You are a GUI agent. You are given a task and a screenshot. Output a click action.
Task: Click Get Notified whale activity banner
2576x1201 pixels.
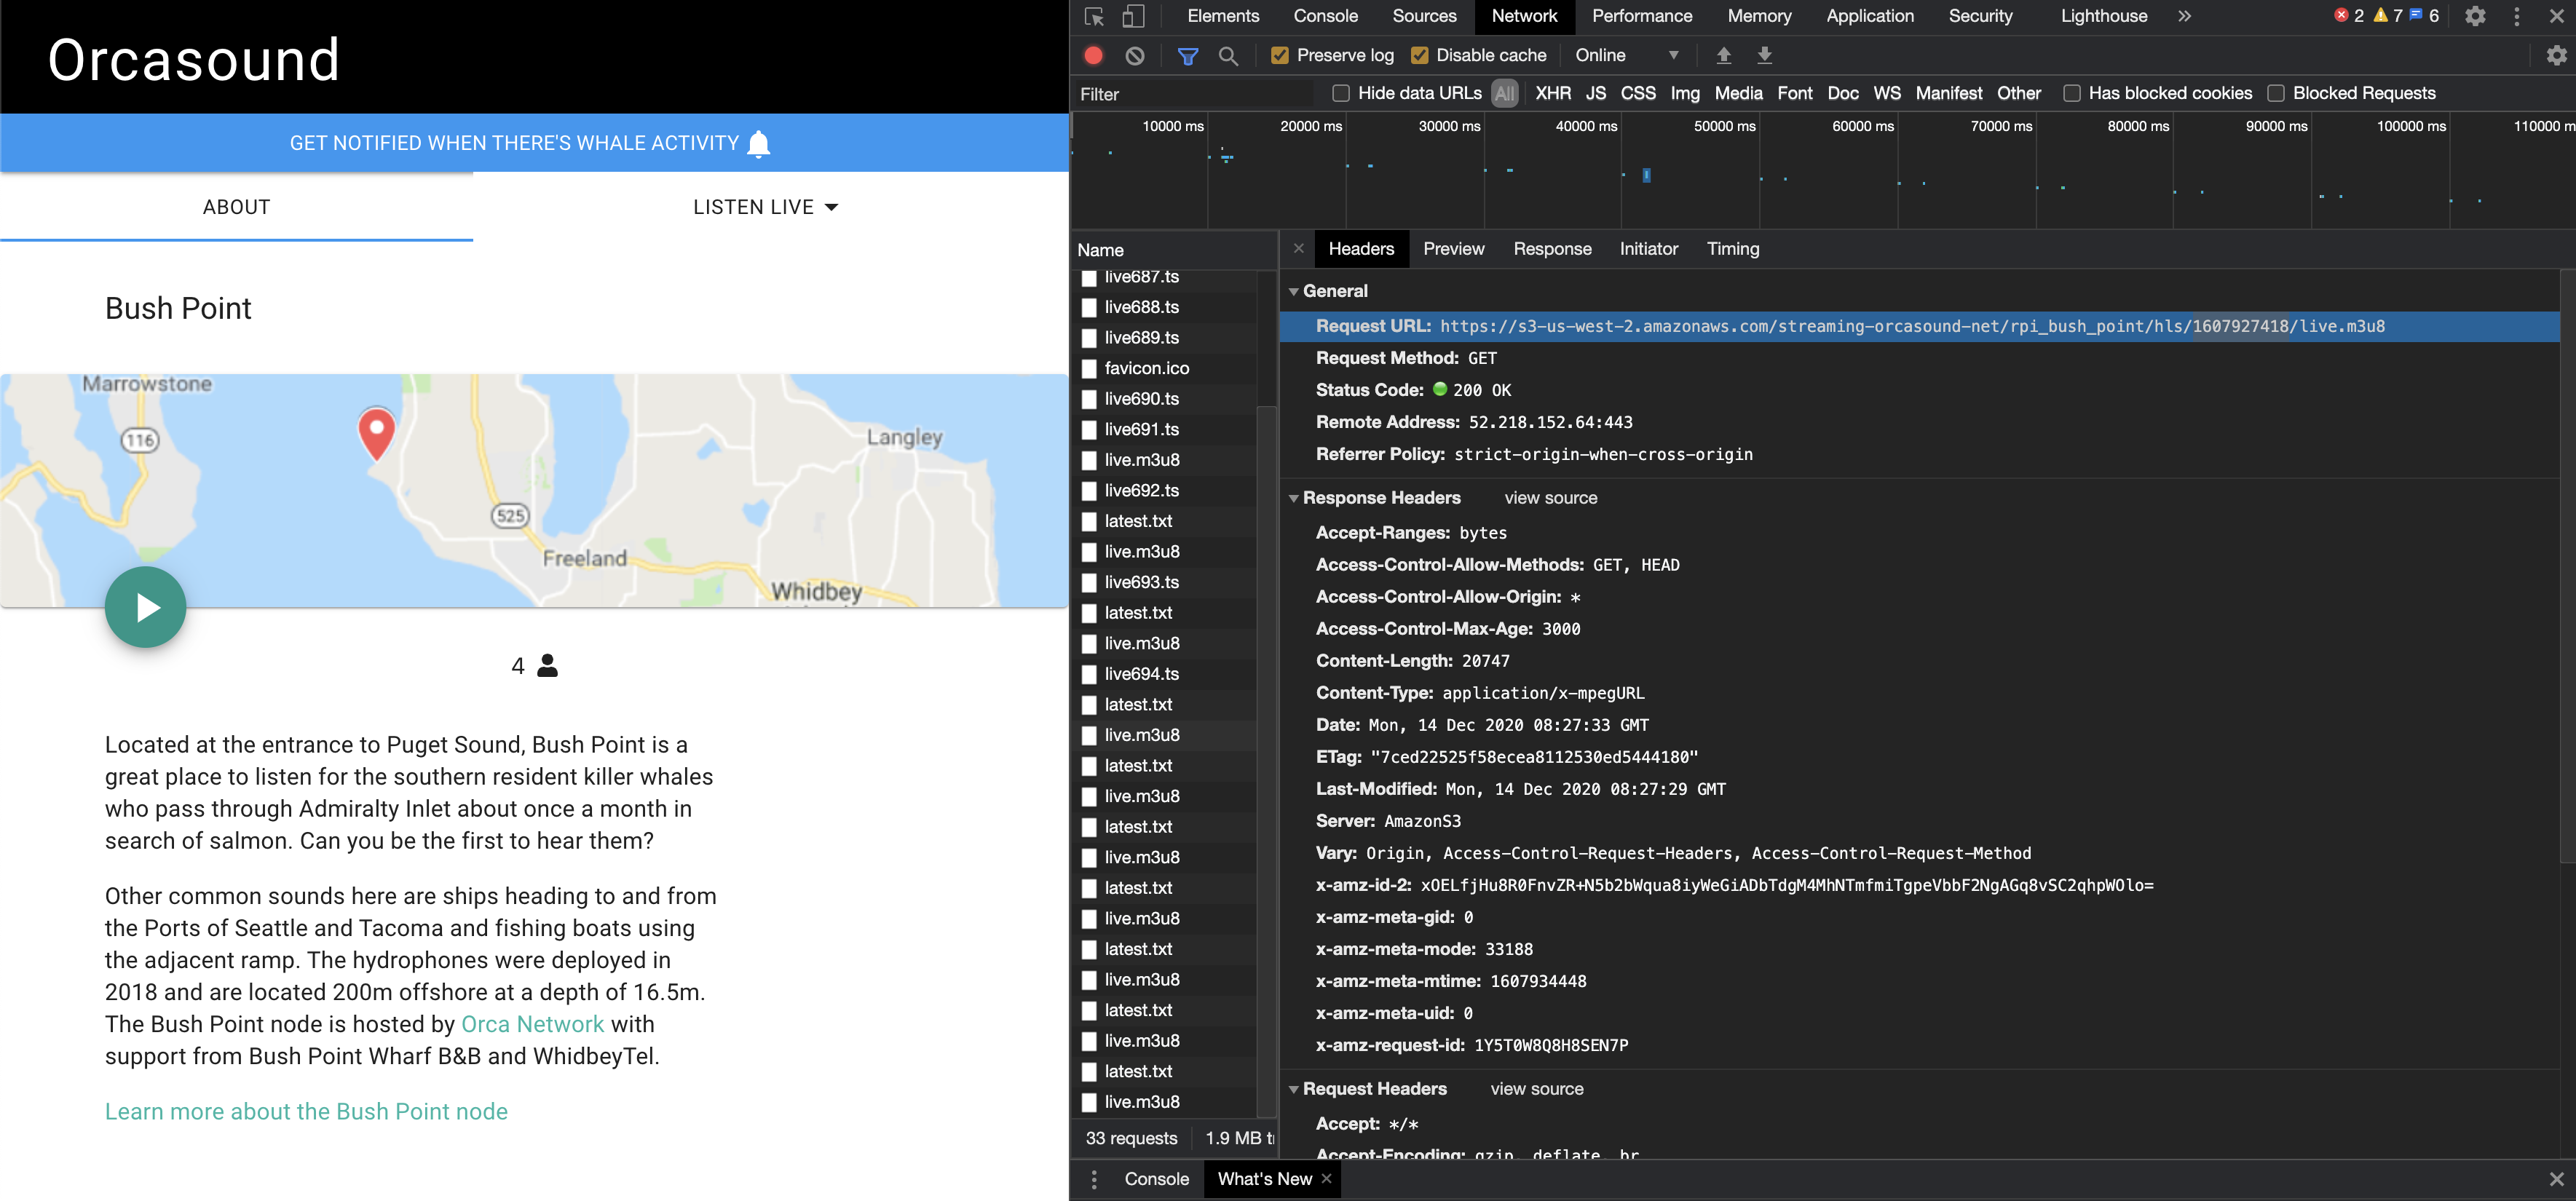(534, 143)
